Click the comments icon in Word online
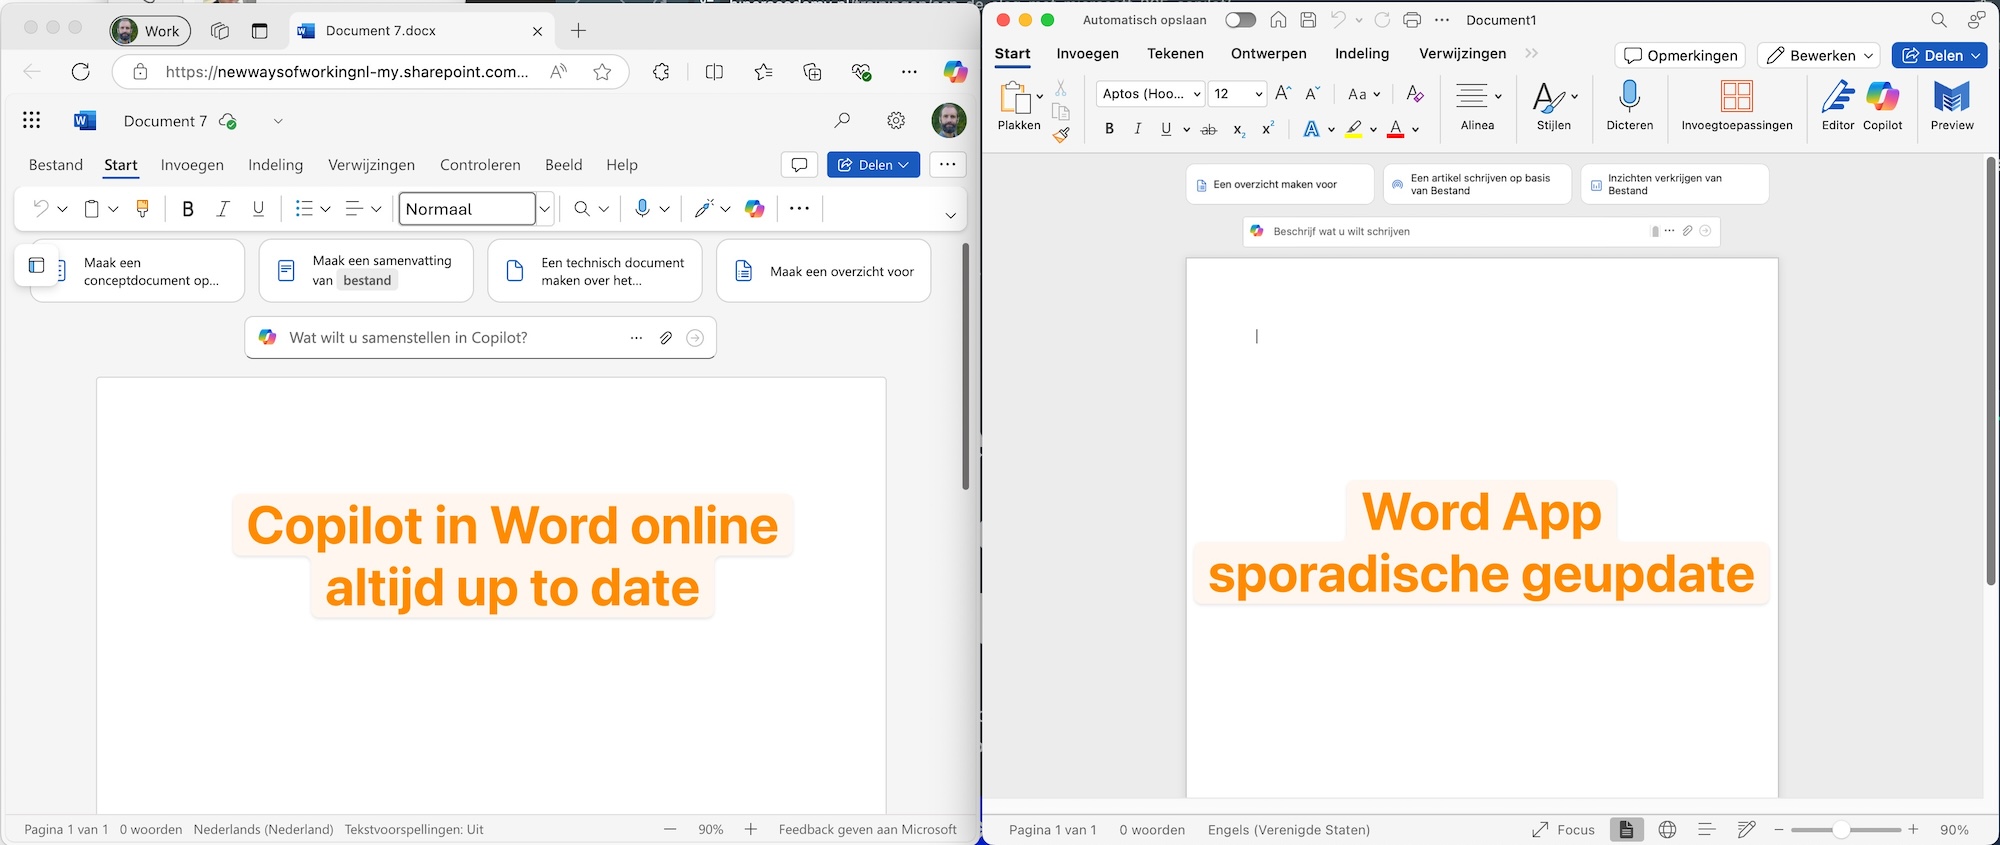The width and height of the screenshot is (2000, 845). [x=799, y=165]
